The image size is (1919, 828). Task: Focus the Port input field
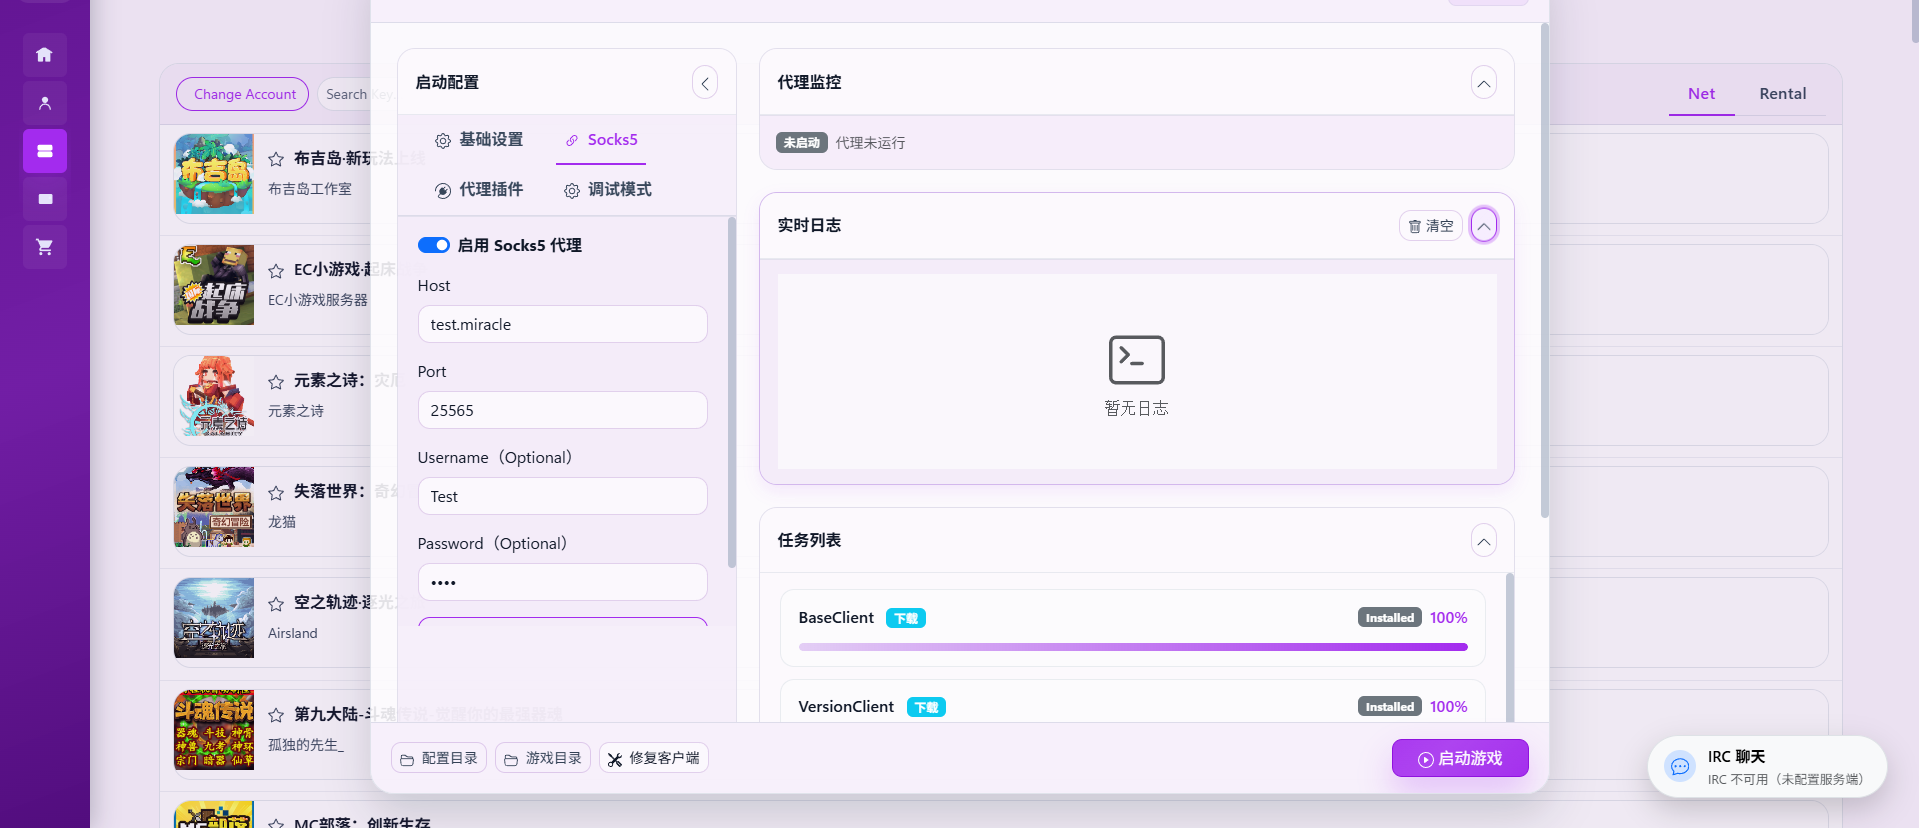tap(562, 410)
